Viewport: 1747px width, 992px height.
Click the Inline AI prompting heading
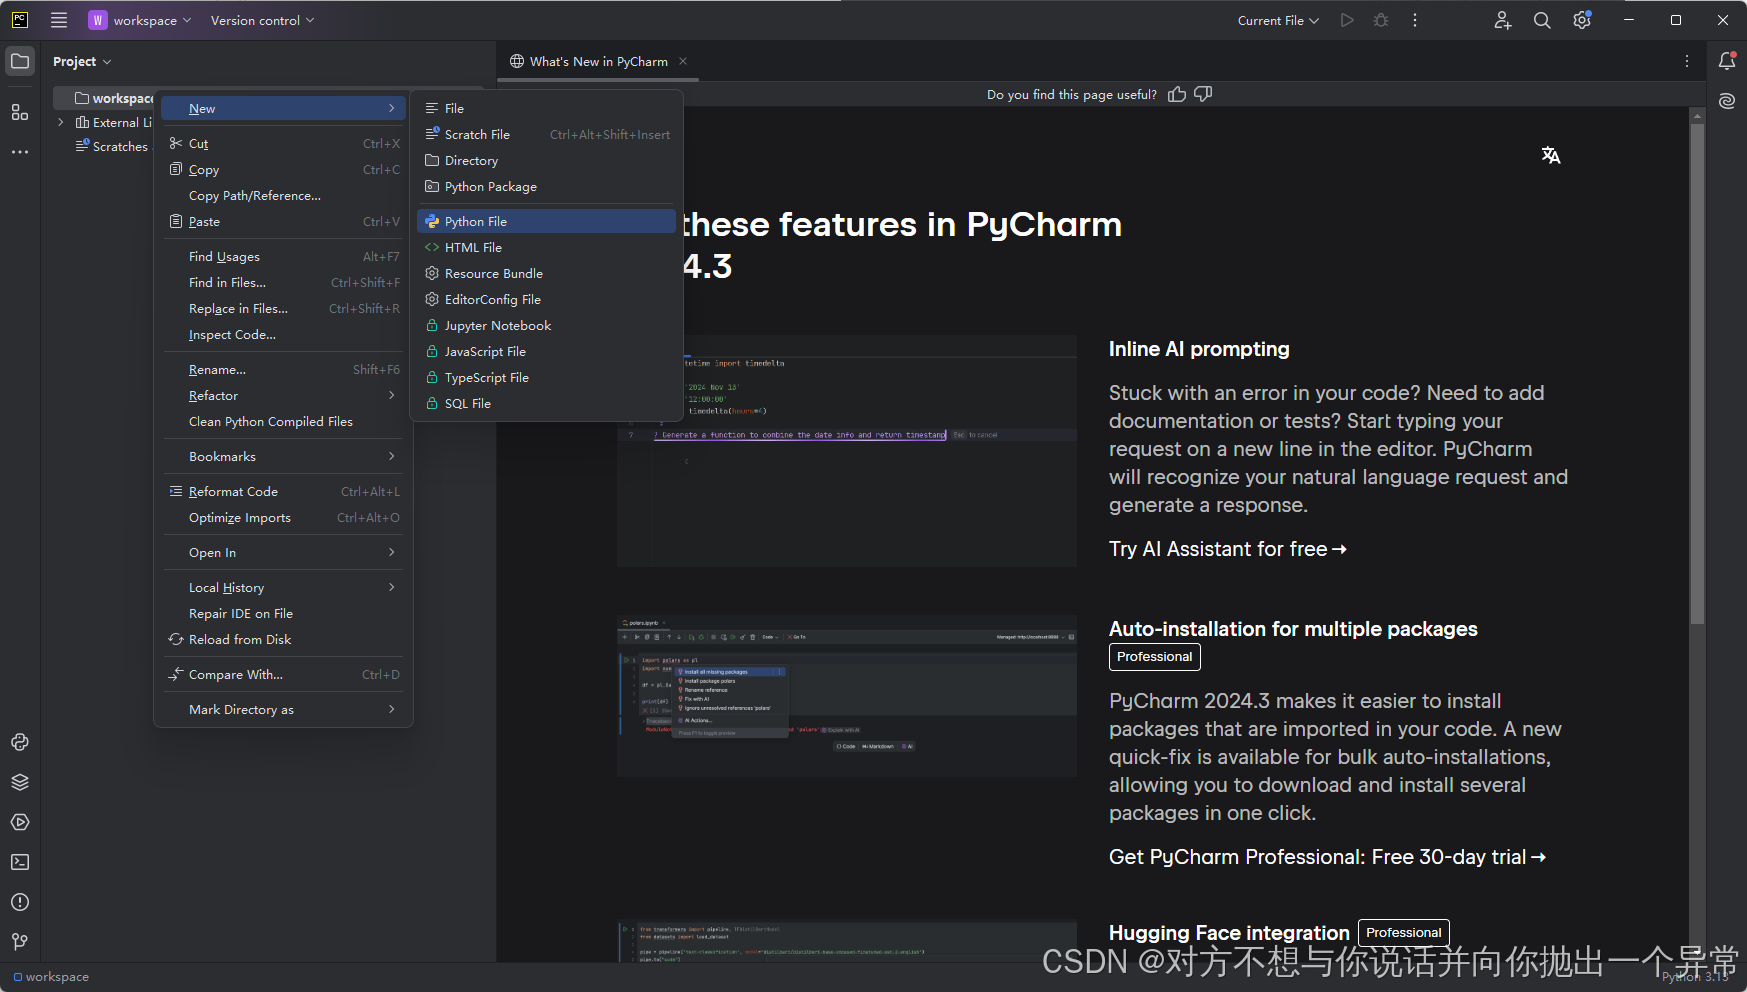(1199, 349)
